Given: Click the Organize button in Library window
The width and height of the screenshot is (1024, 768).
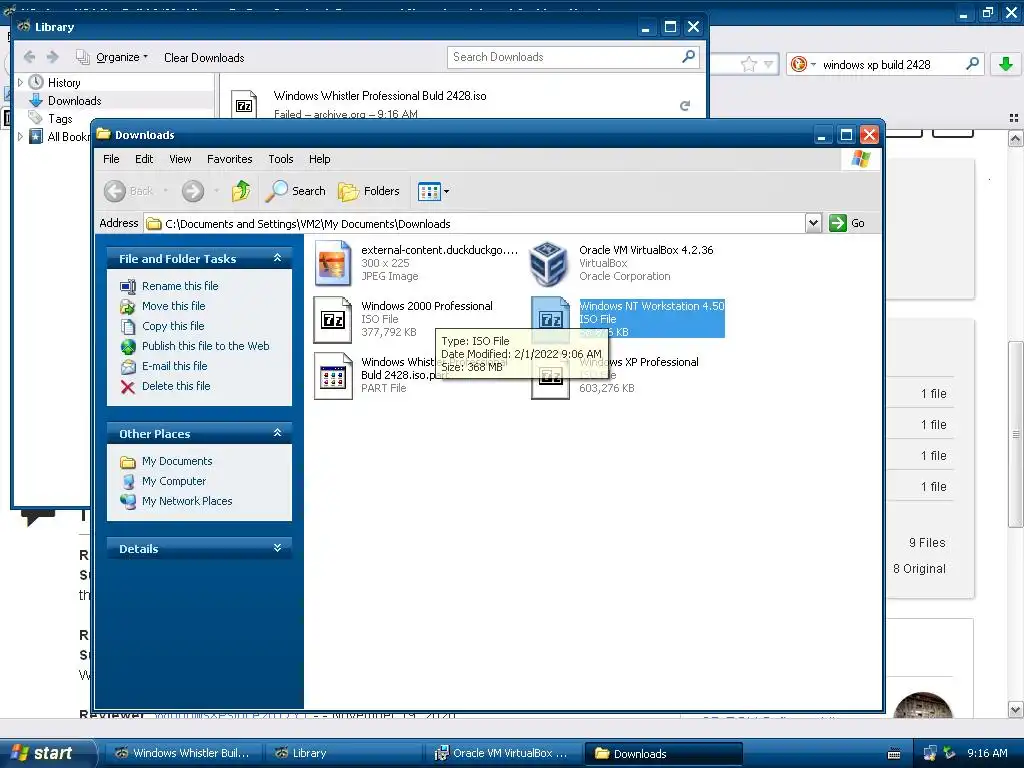Looking at the screenshot, I should click(112, 57).
